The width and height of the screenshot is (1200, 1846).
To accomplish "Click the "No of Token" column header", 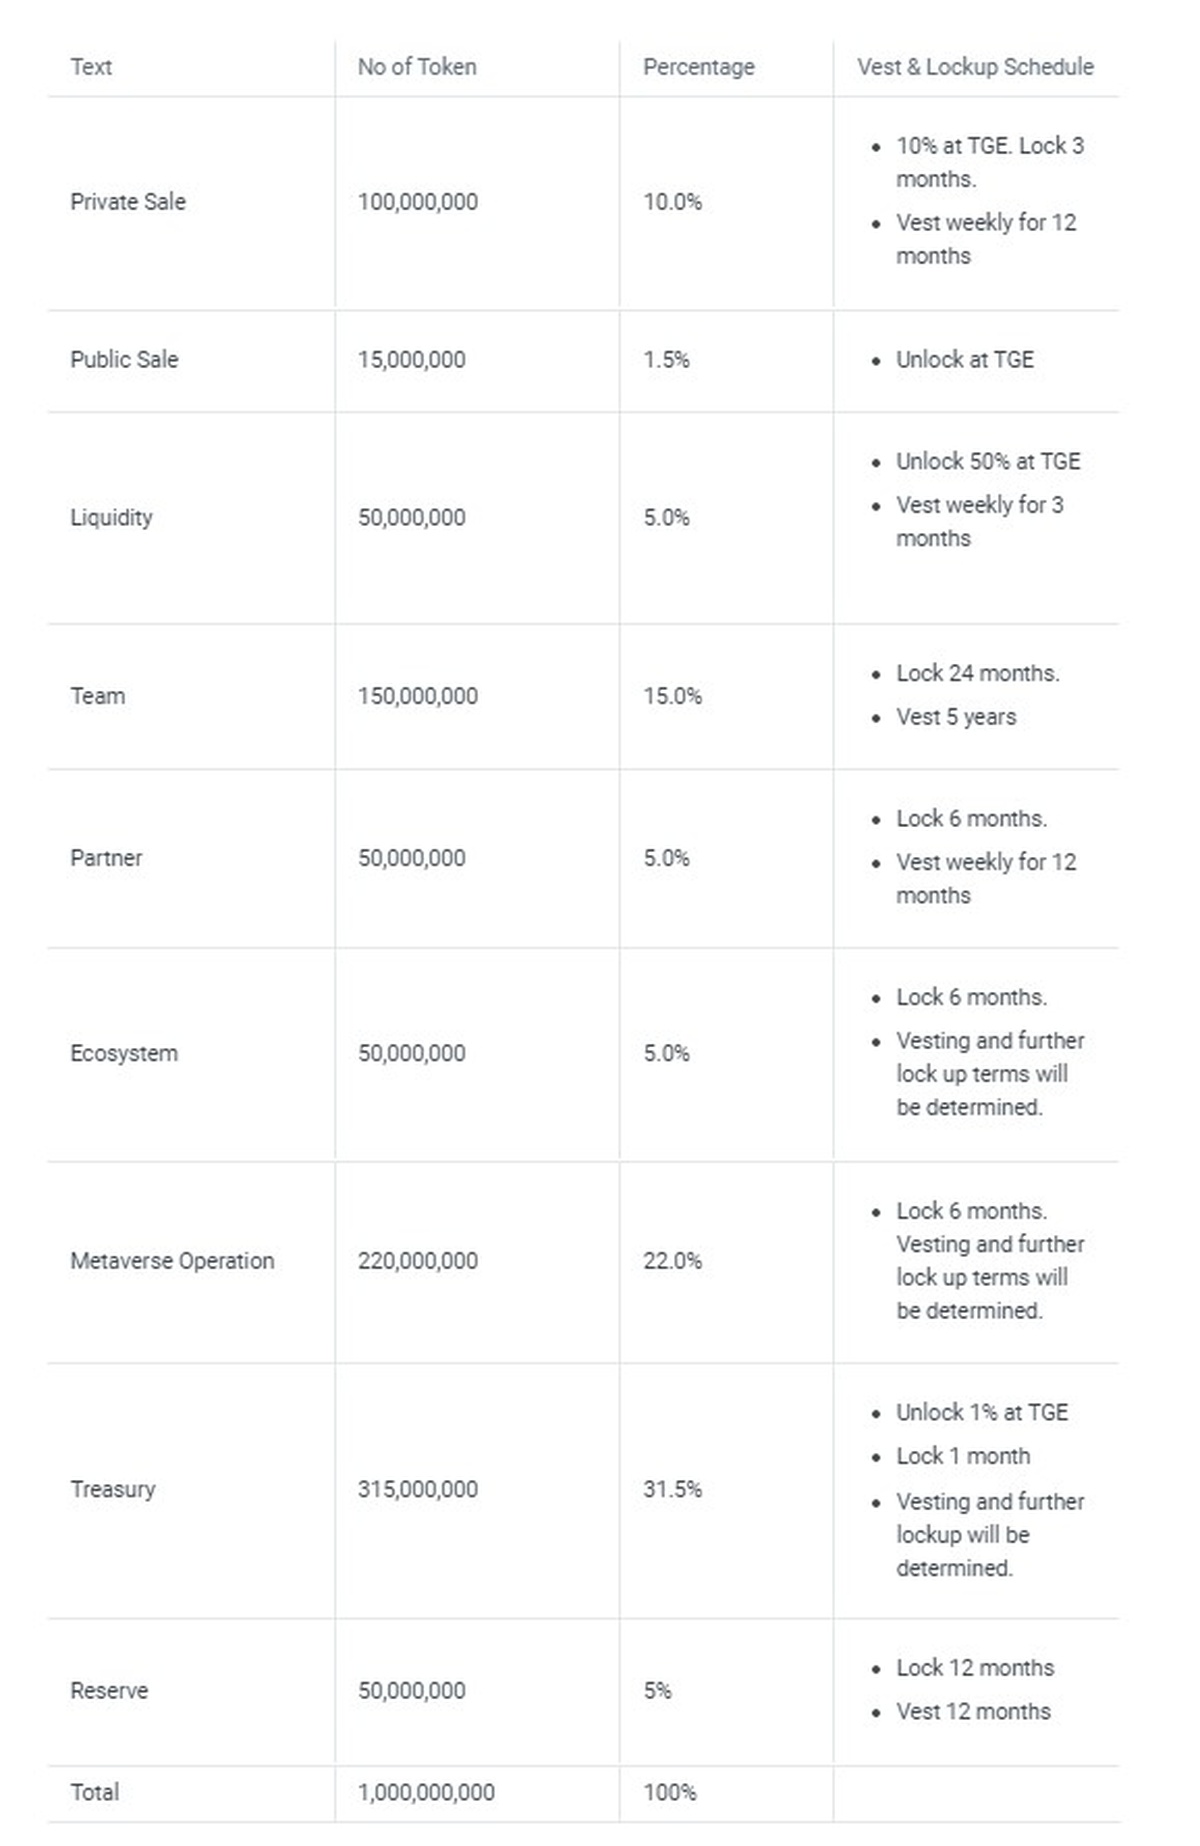I will [417, 67].
